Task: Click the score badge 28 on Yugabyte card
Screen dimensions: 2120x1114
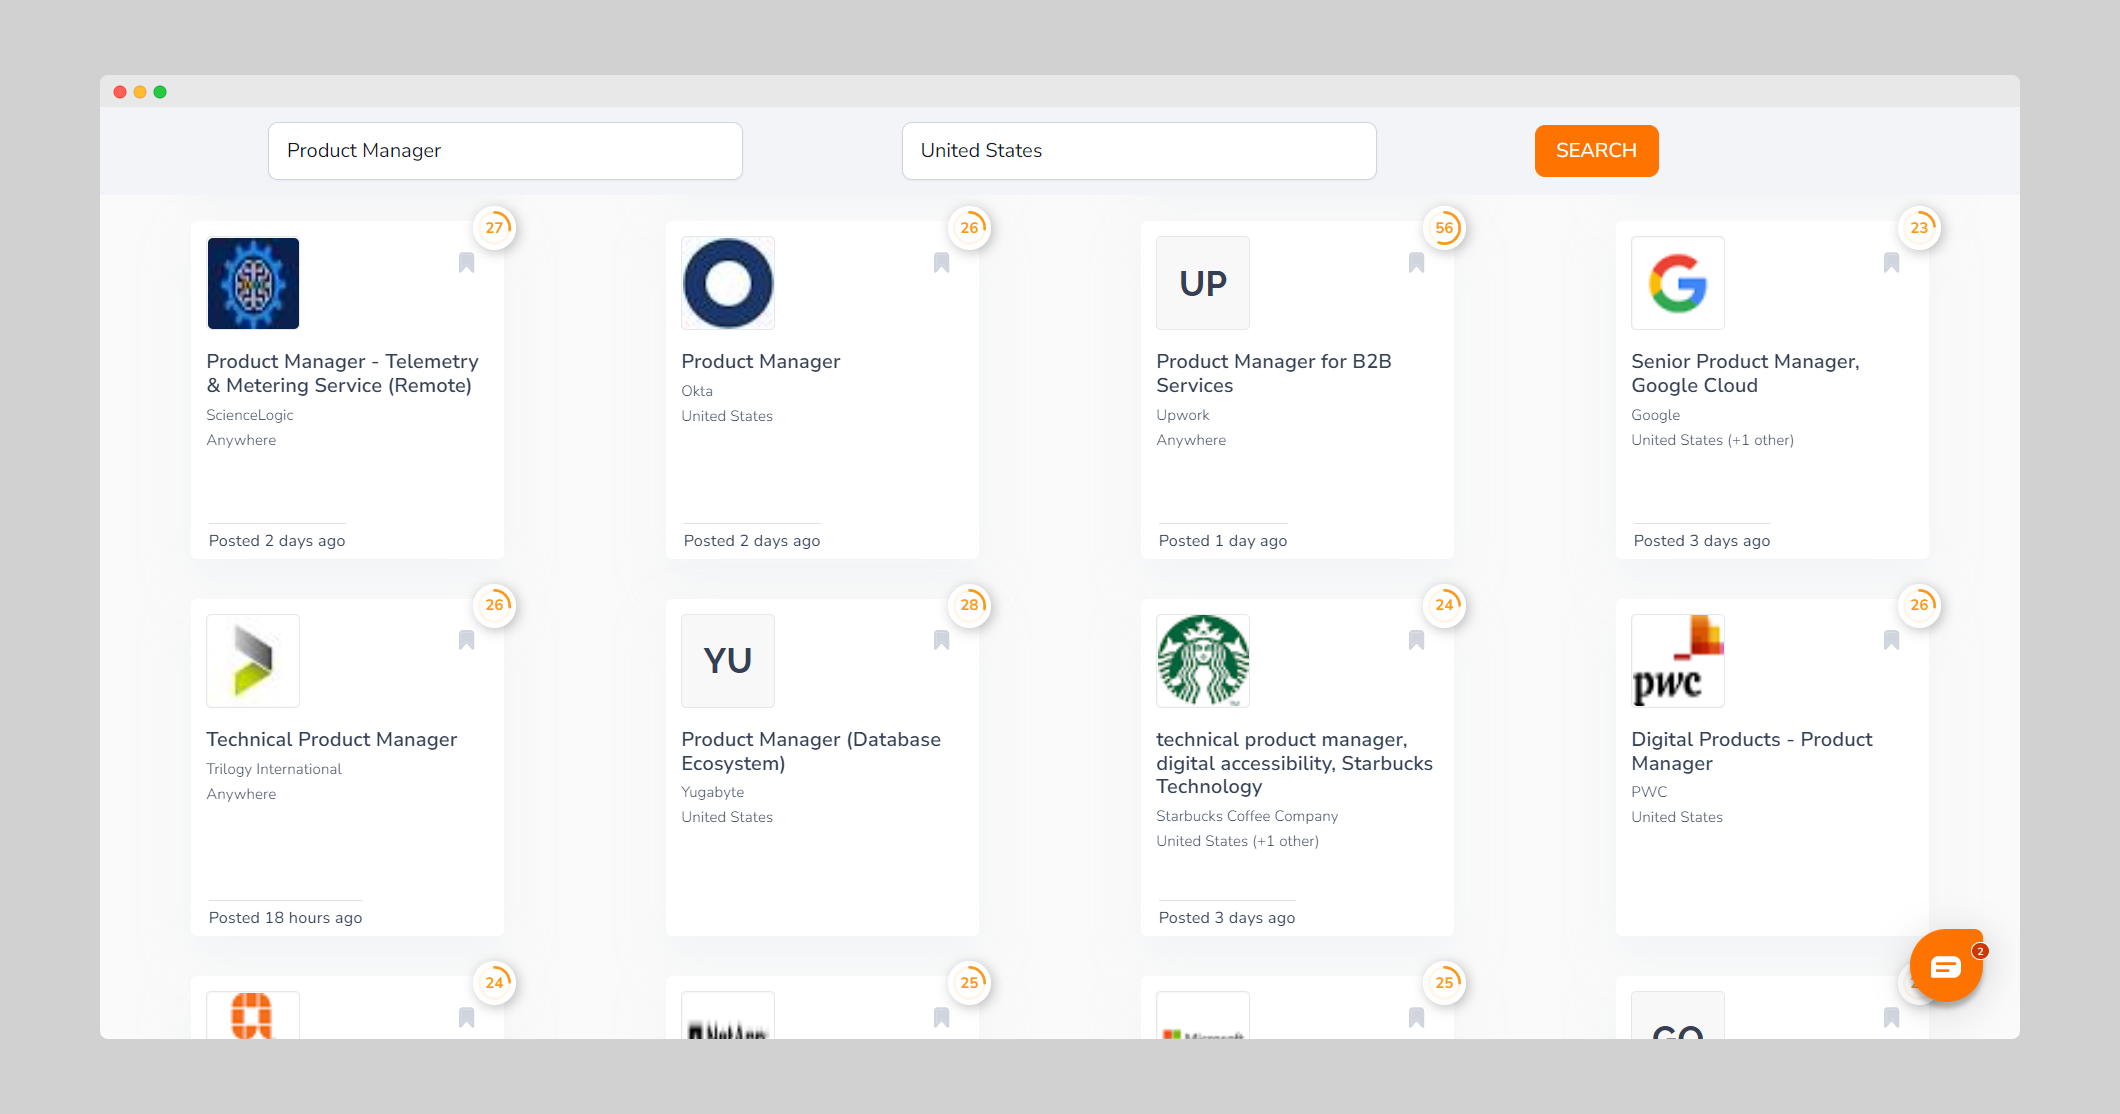Action: pyautogui.click(x=970, y=605)
